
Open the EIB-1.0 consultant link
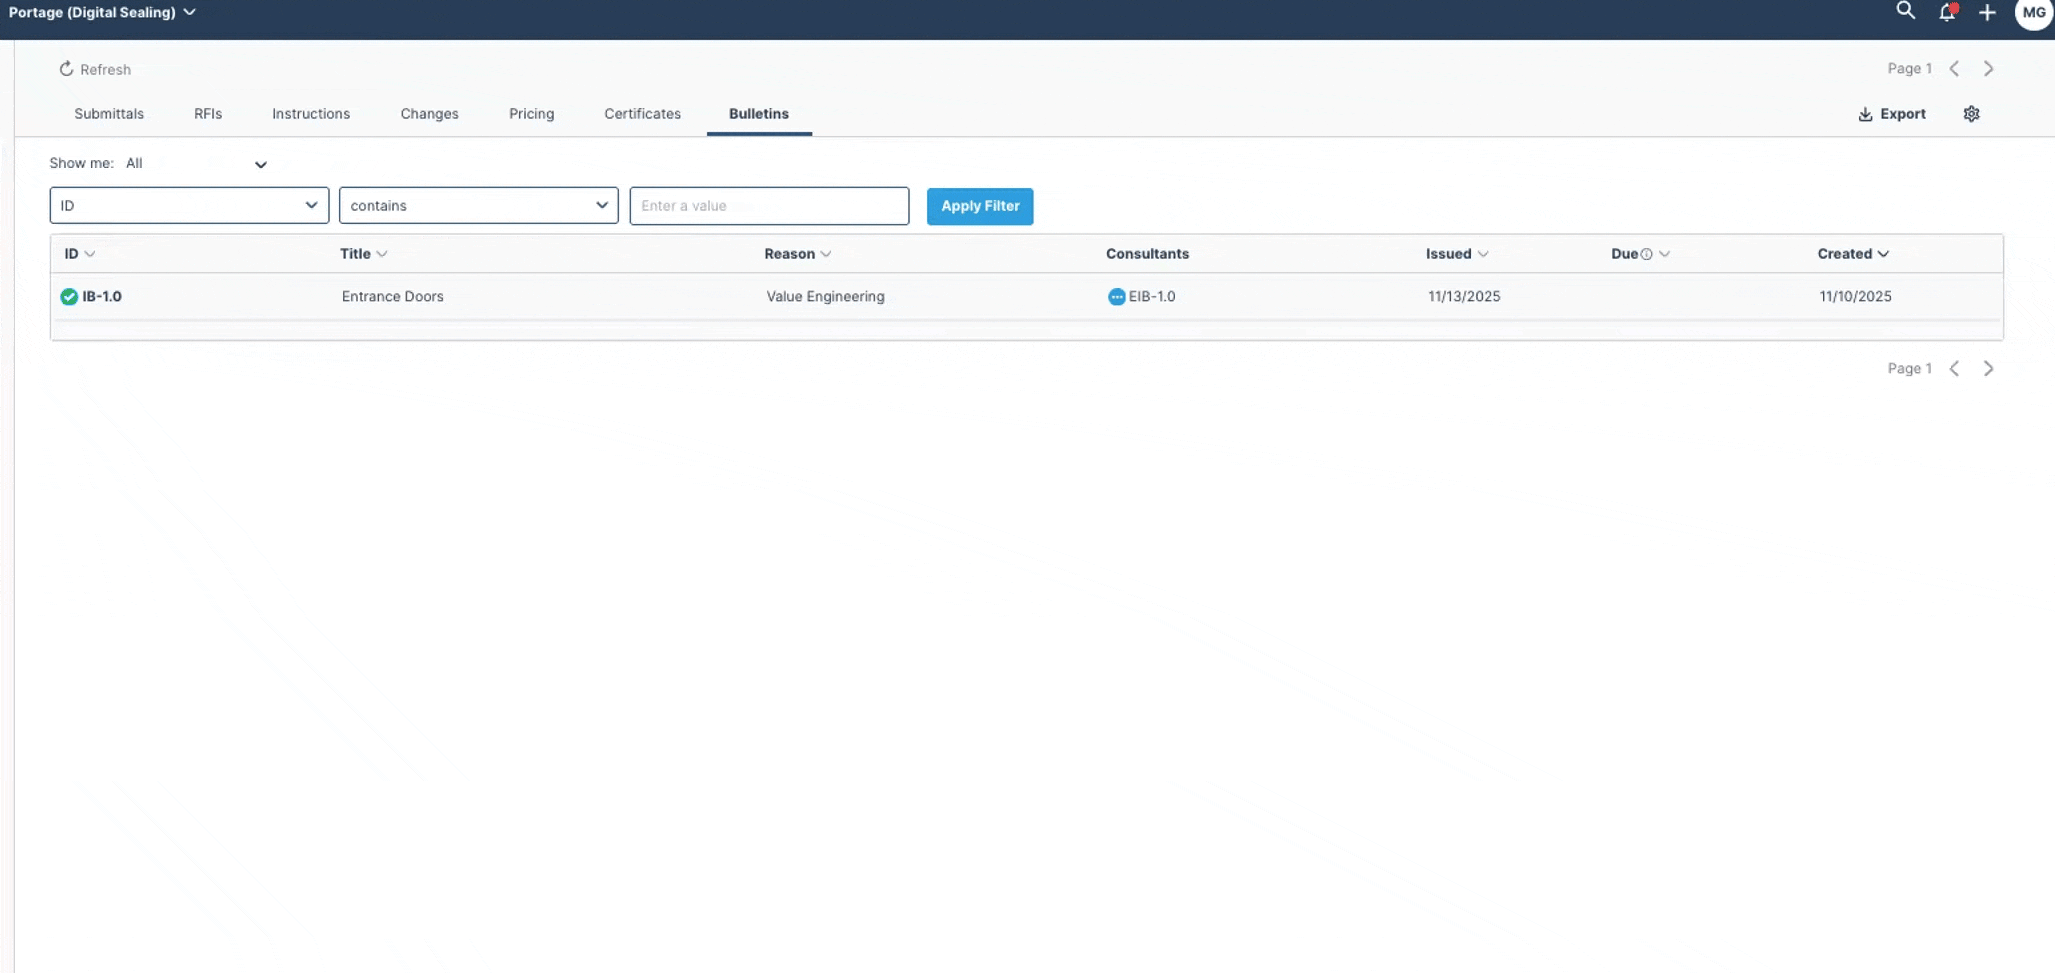[1152, 296]
